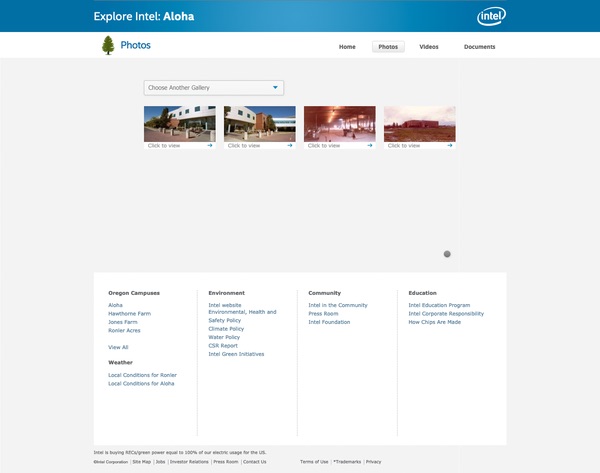Click the arrow under the fourth photo thumbnail
Screen dimensions: 600x473
click(x=450, y=145)
